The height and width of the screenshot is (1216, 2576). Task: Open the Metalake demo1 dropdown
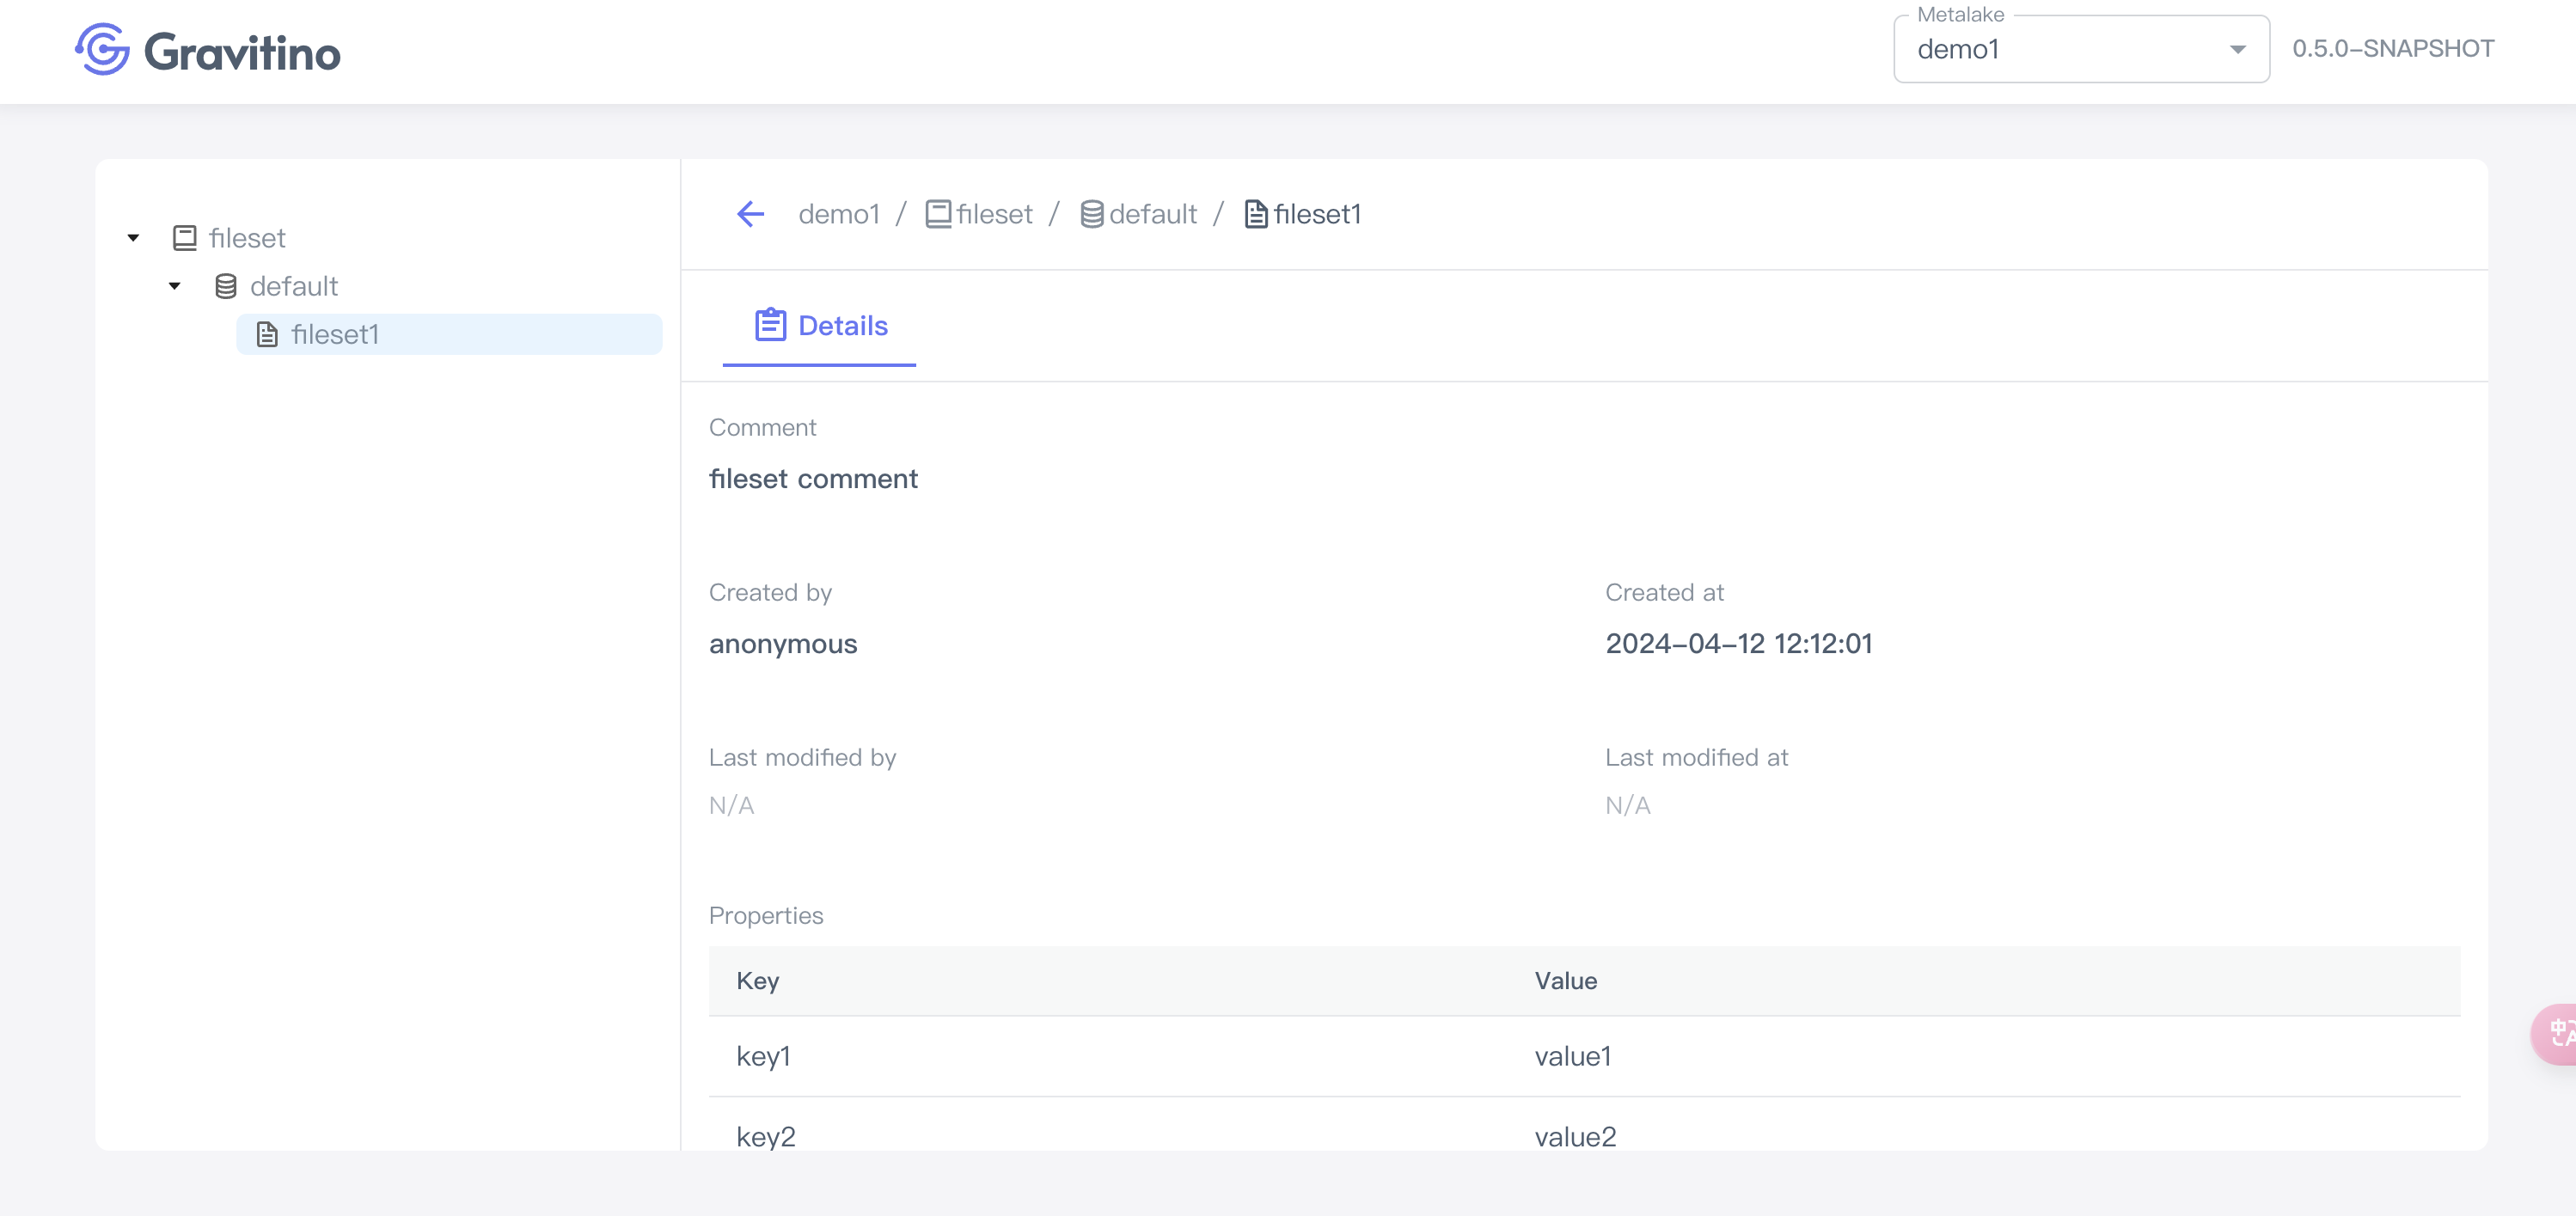[2081, 49]
